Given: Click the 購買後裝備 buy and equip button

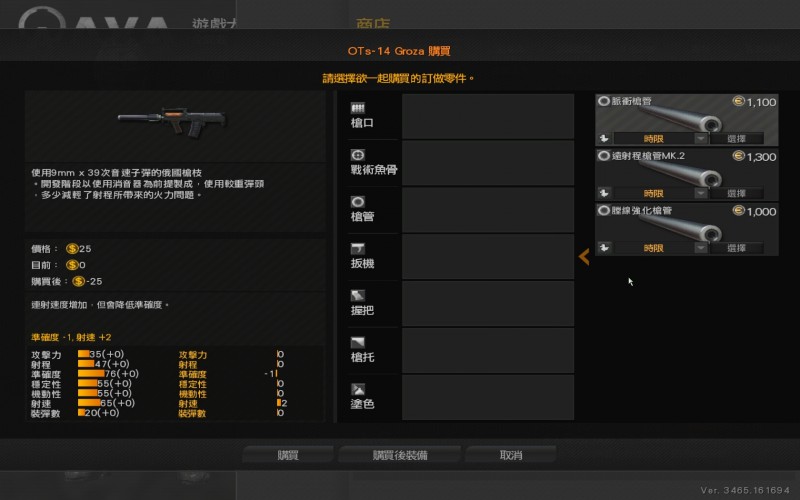Looking at the screenshot, I should [x=399, y=455].
